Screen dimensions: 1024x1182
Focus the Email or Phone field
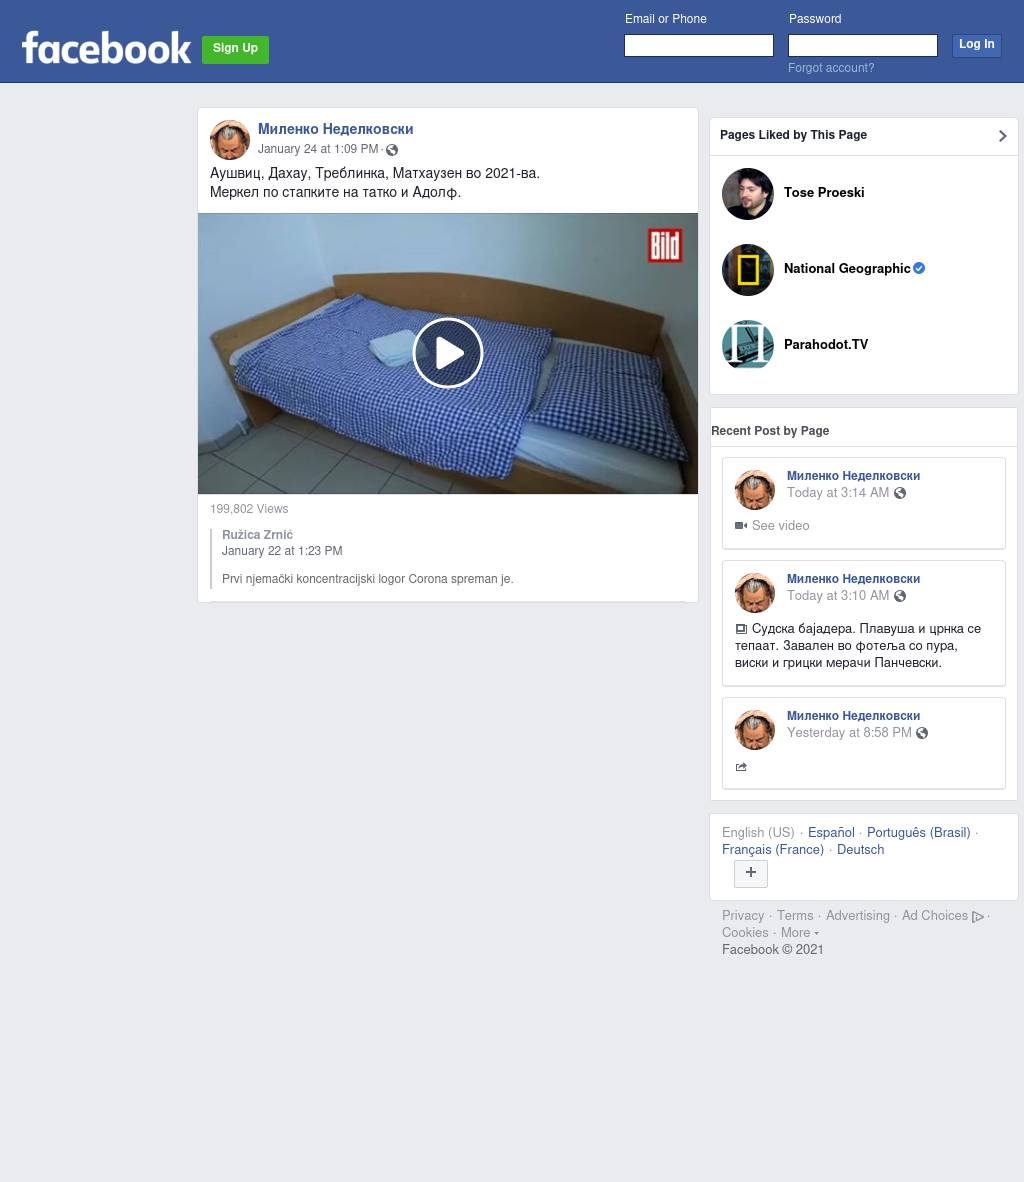[x=698, y=46]
